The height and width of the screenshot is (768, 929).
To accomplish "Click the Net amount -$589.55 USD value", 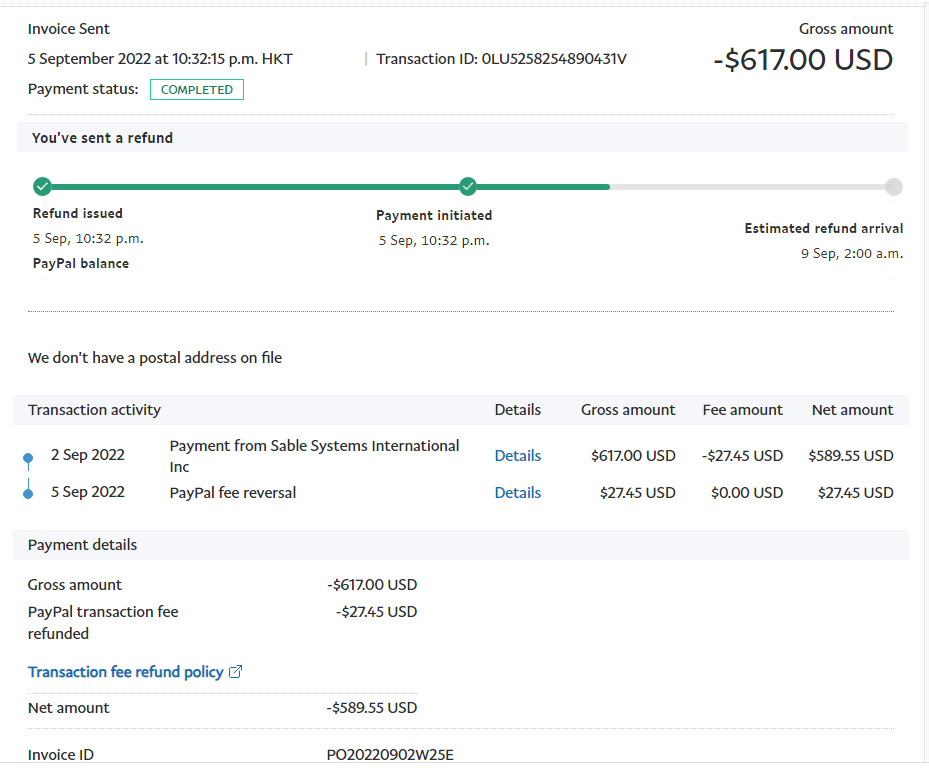I will point(371,708).
